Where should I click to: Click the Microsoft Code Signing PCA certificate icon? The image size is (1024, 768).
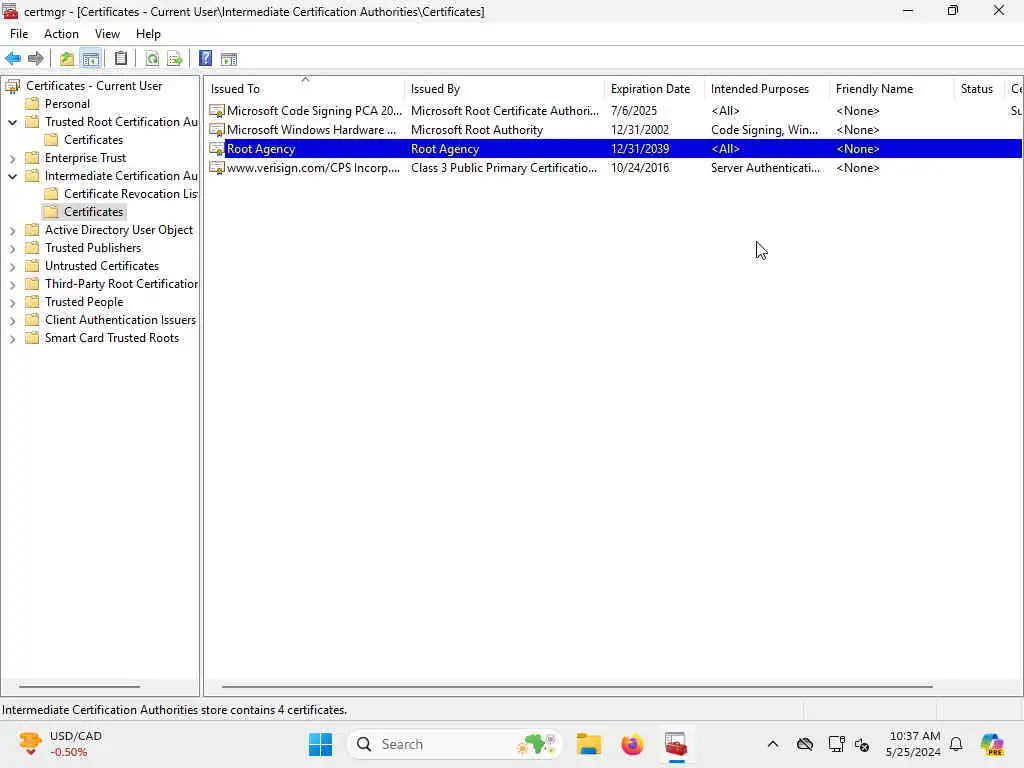coord(217,111)
